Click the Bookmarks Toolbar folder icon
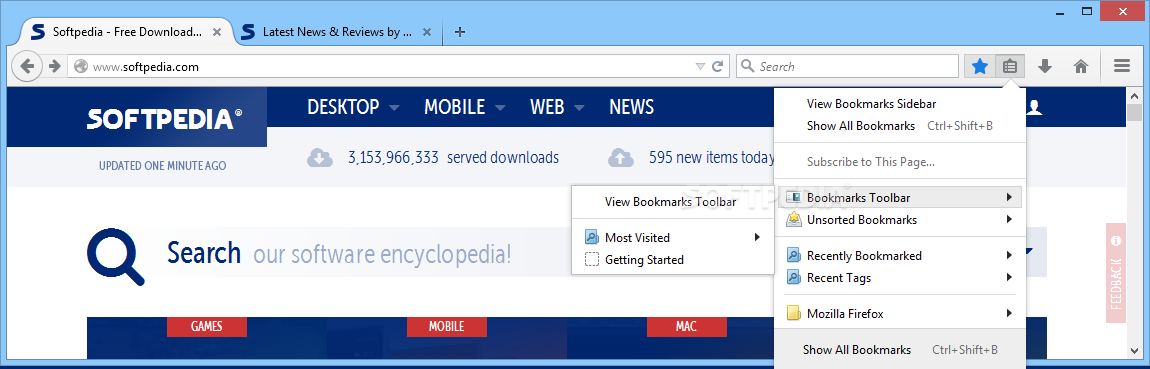The width and height of the screenshot is (1150, 369). coord(794,197)
